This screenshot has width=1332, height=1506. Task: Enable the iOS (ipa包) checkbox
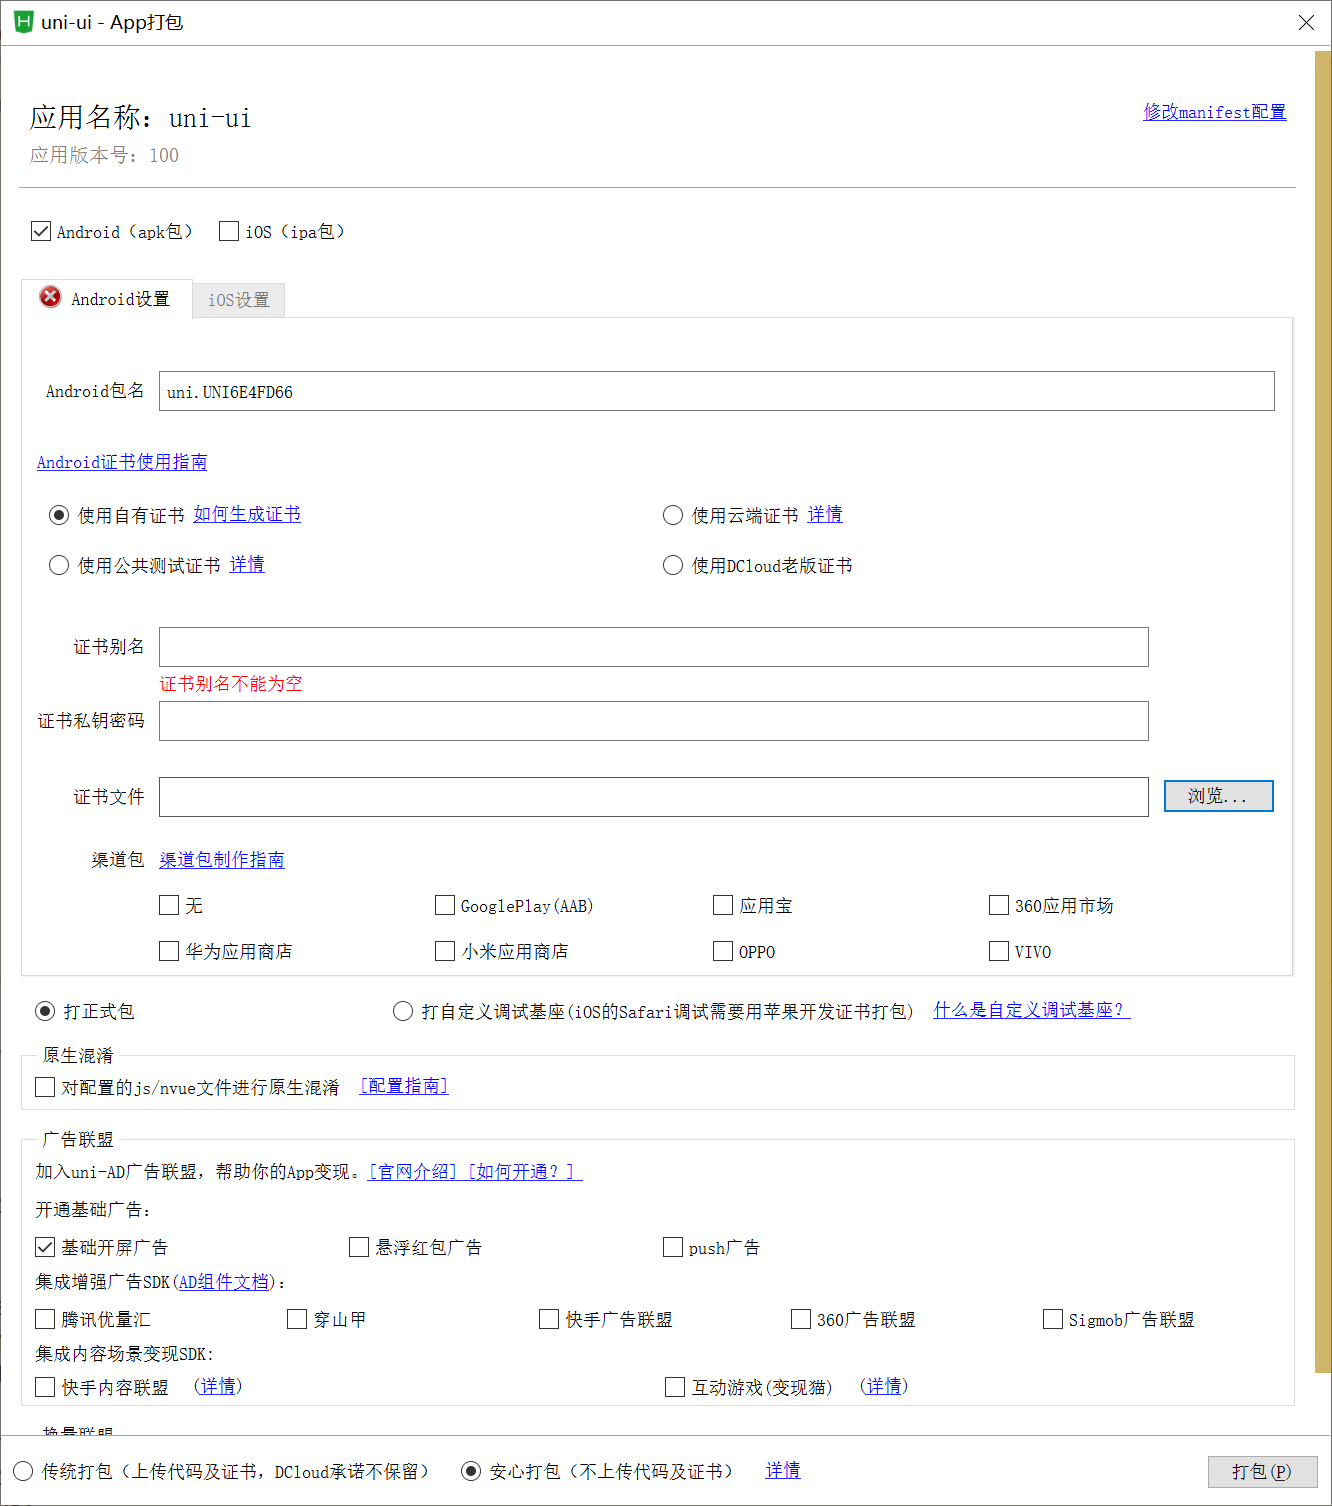point(229,232)
